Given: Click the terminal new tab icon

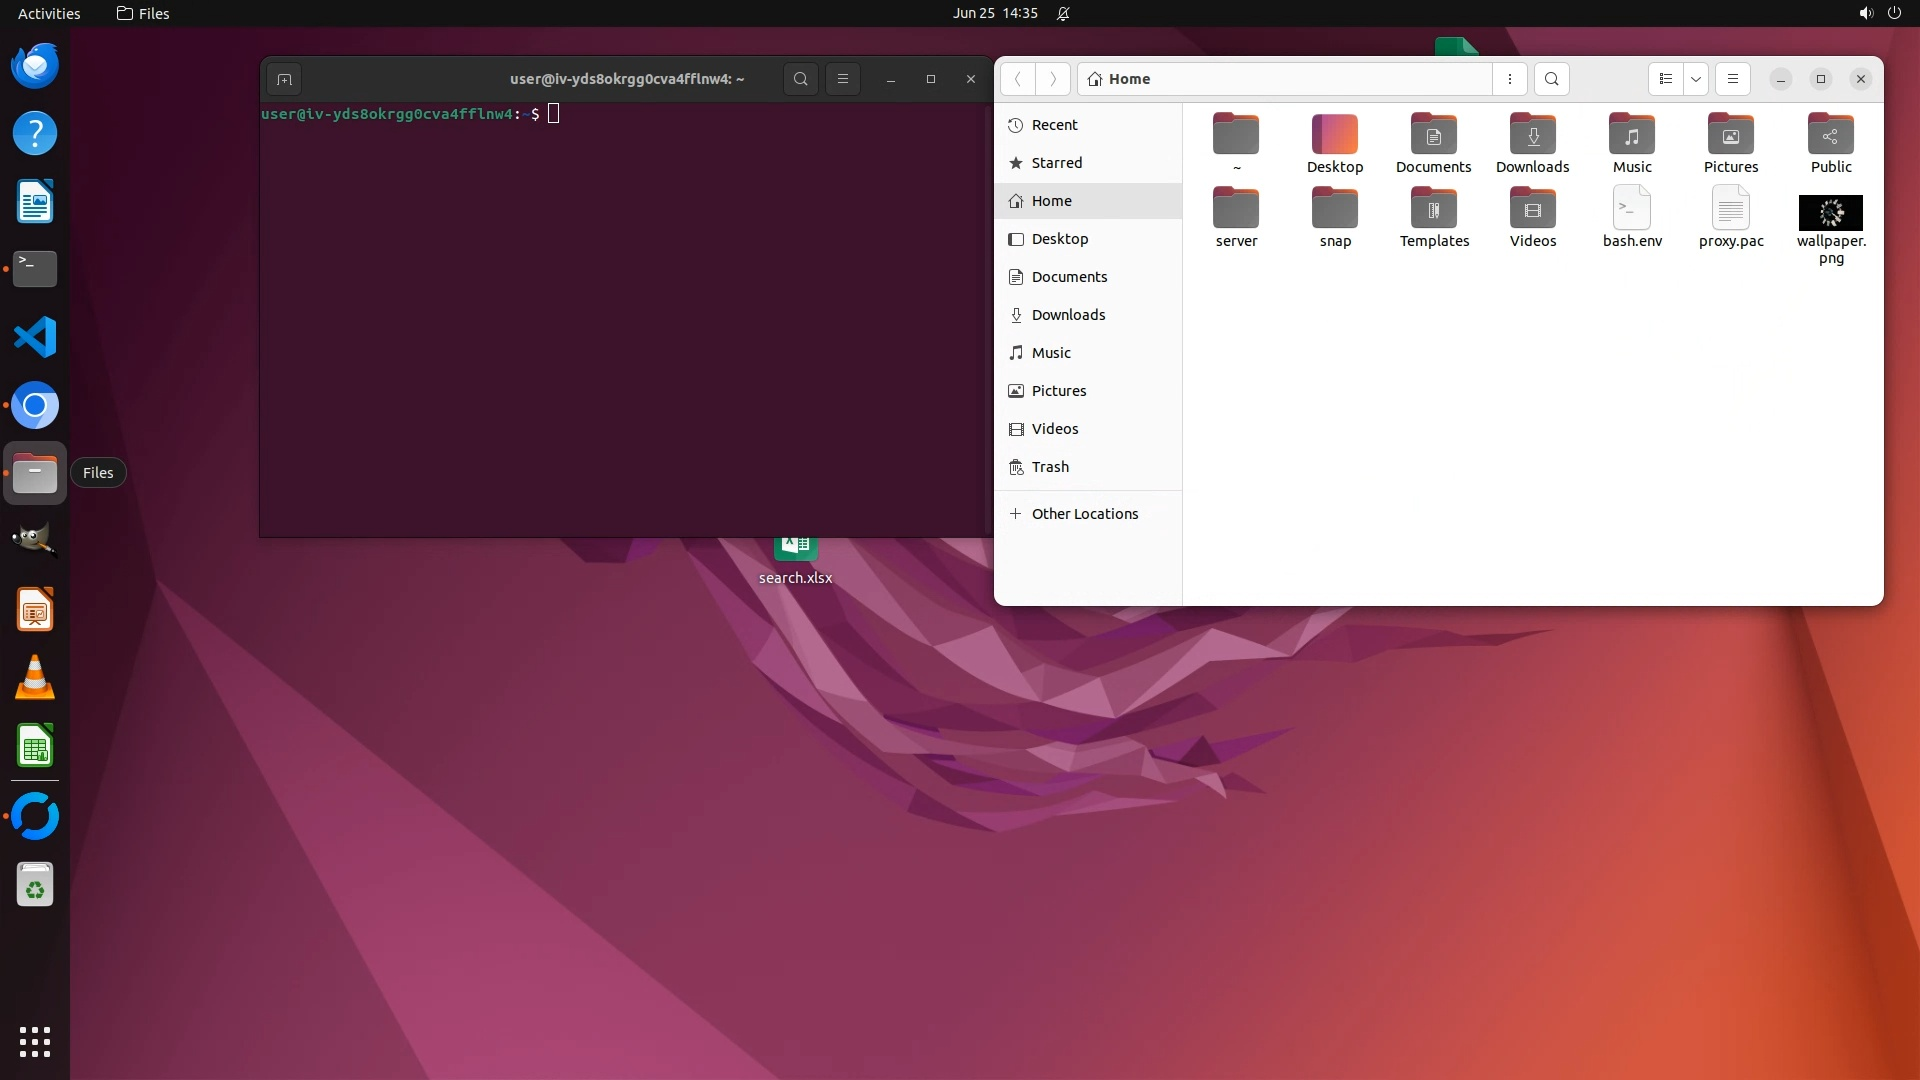Looking at the screenshot, I should coord(284,79).
